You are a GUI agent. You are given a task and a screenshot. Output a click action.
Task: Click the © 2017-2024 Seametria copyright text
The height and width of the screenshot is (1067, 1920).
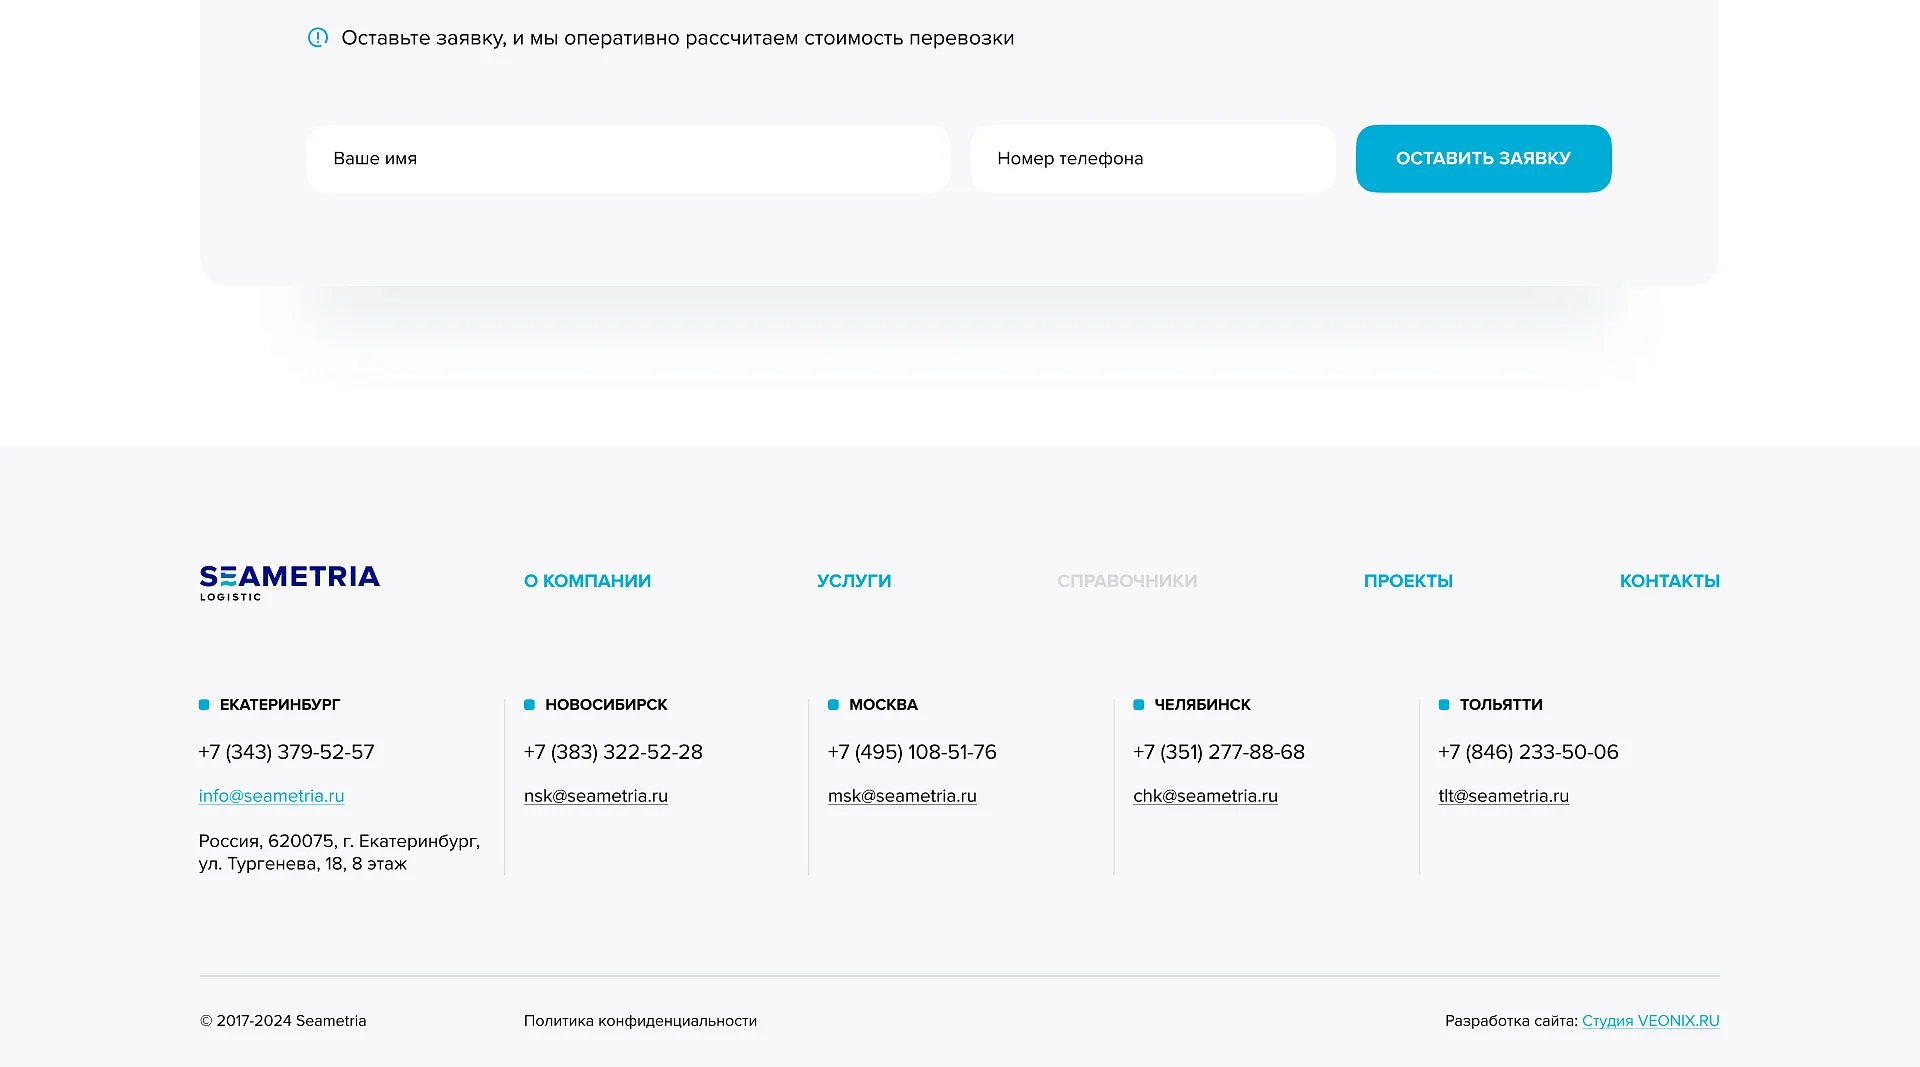283,1021
